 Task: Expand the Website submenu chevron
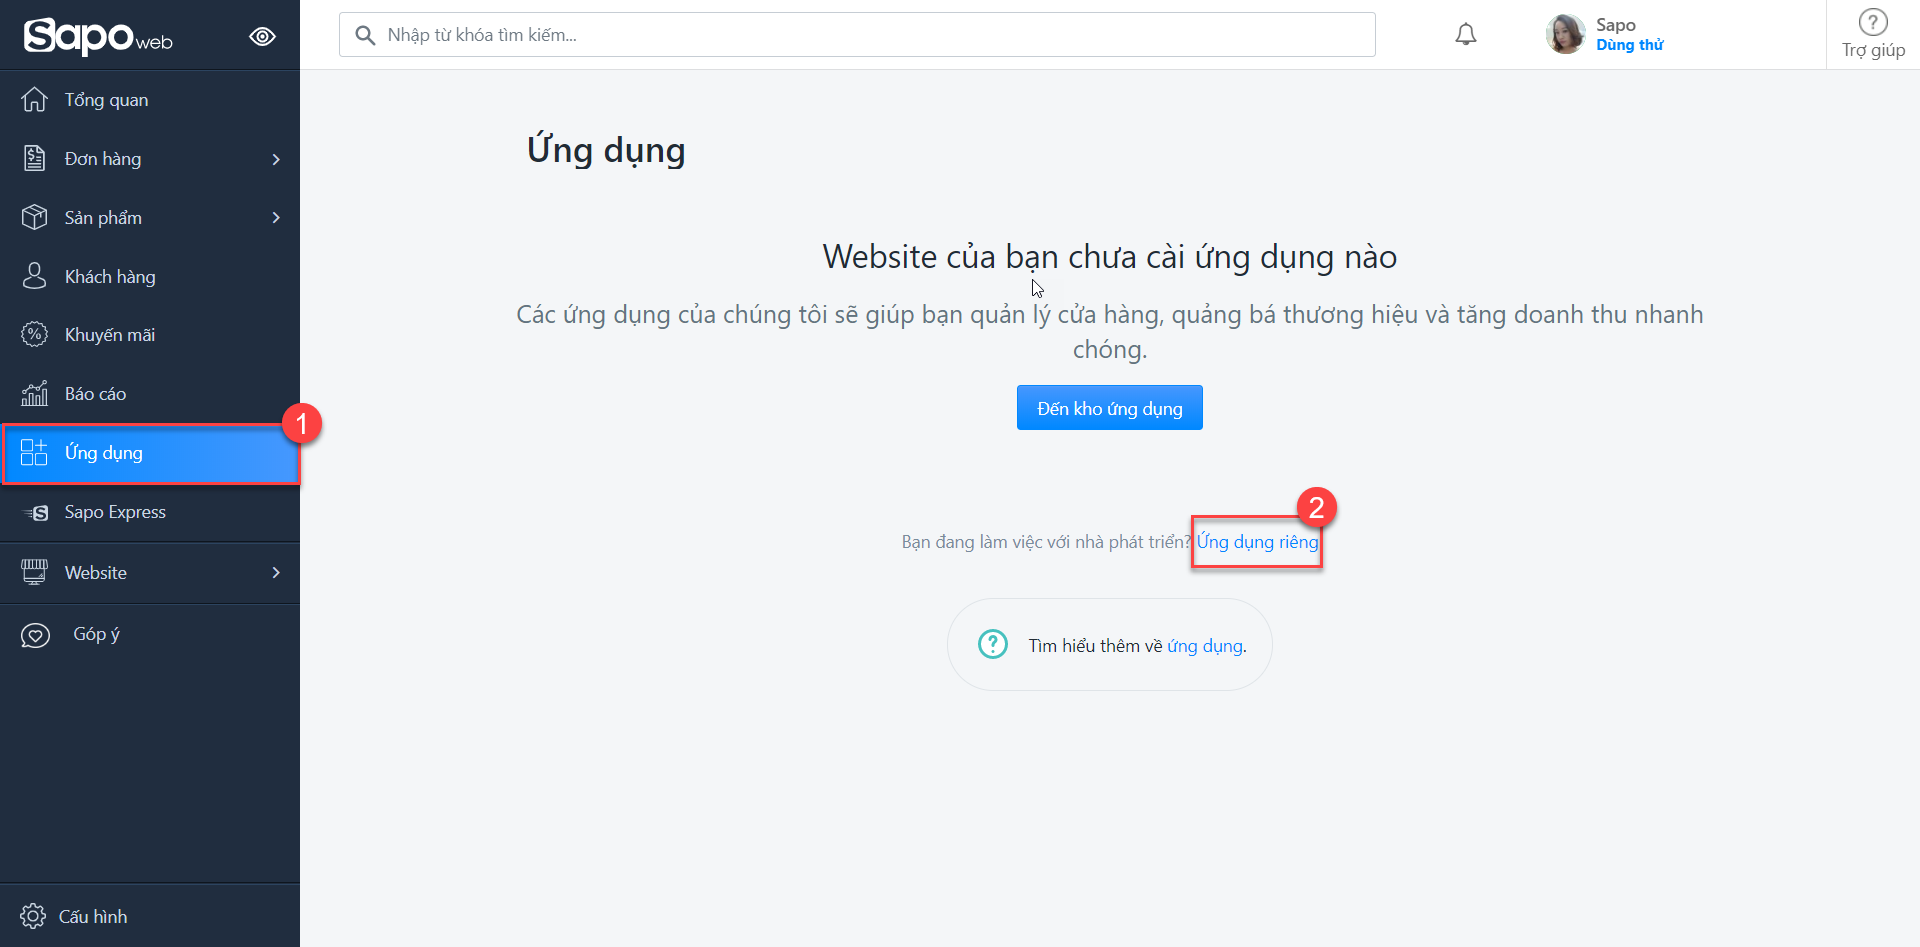coord(276,572)
